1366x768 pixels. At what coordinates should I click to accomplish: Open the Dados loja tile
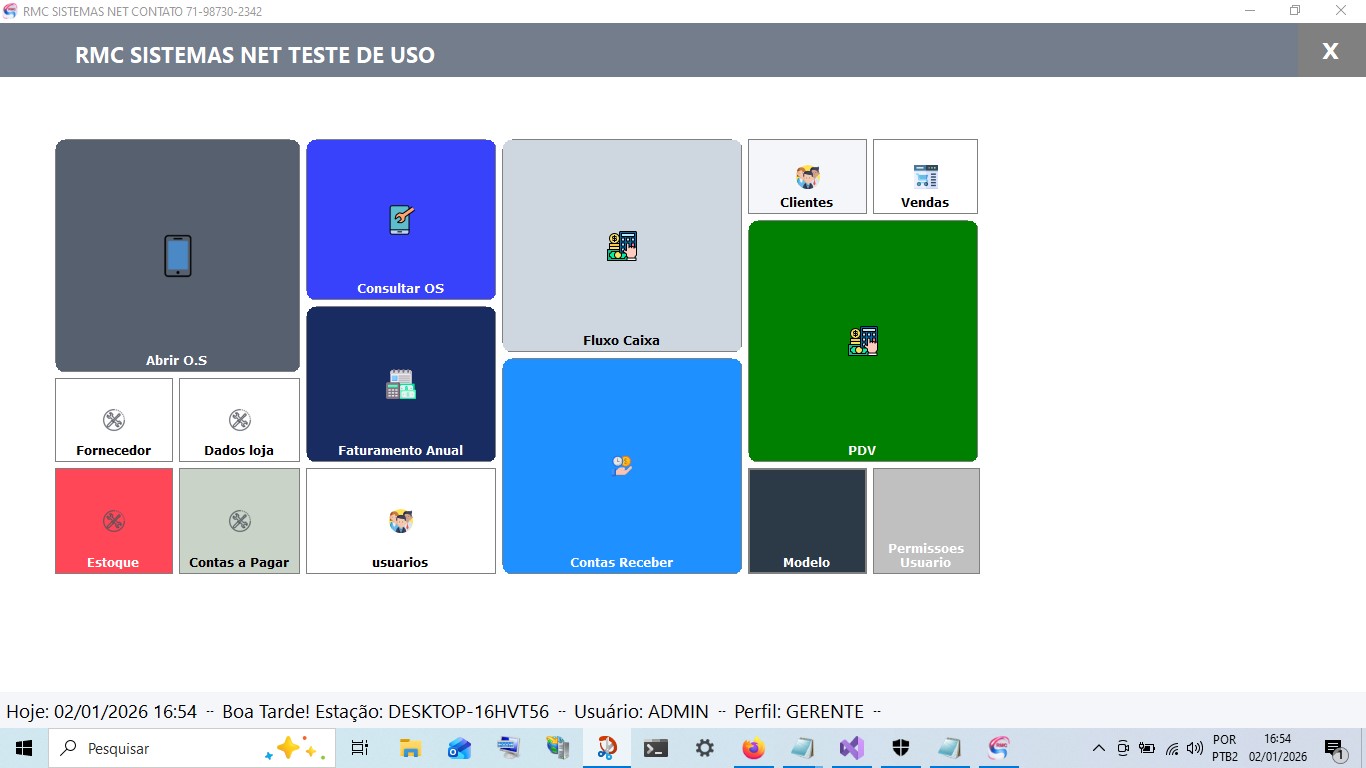pyautogui.click(x=239, y=420)
